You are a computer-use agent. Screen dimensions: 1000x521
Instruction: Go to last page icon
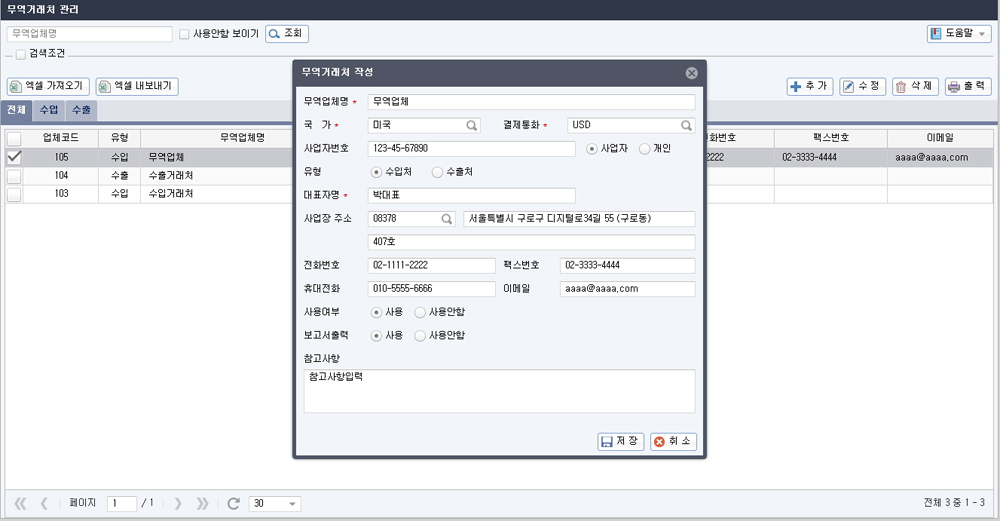pyautogui.click(x=202, y=504)
